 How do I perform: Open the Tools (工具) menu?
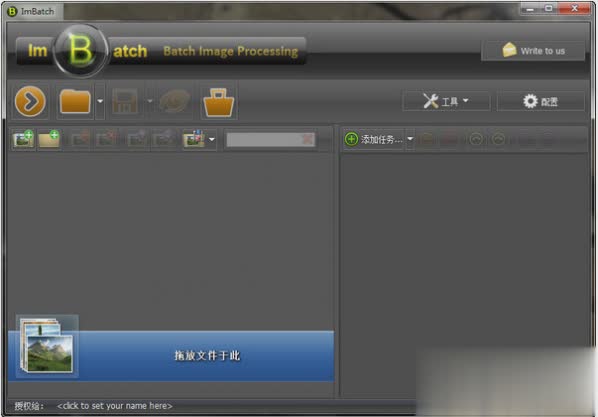[446, 101]
